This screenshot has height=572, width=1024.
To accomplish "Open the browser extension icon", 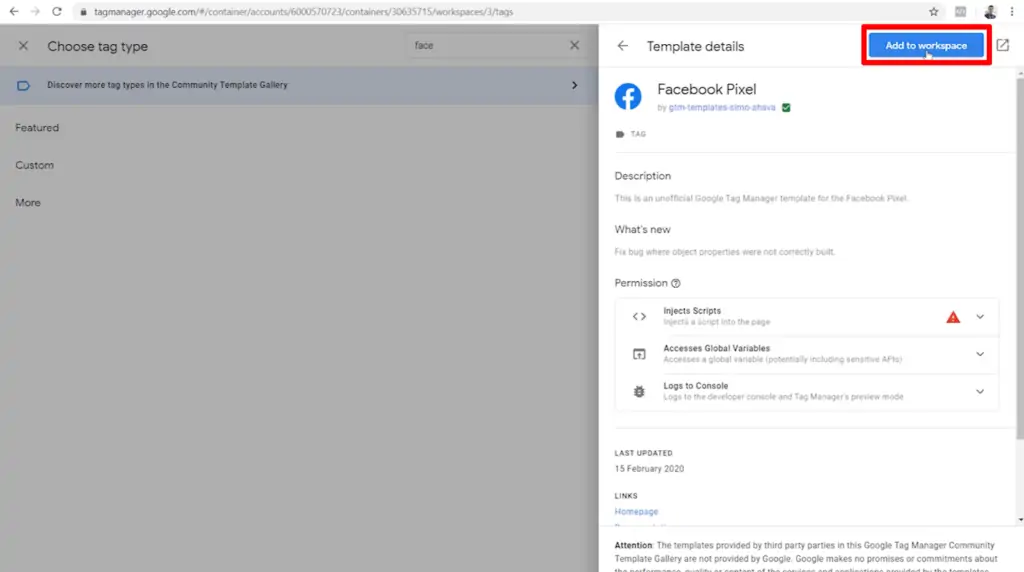I will 961,12.
